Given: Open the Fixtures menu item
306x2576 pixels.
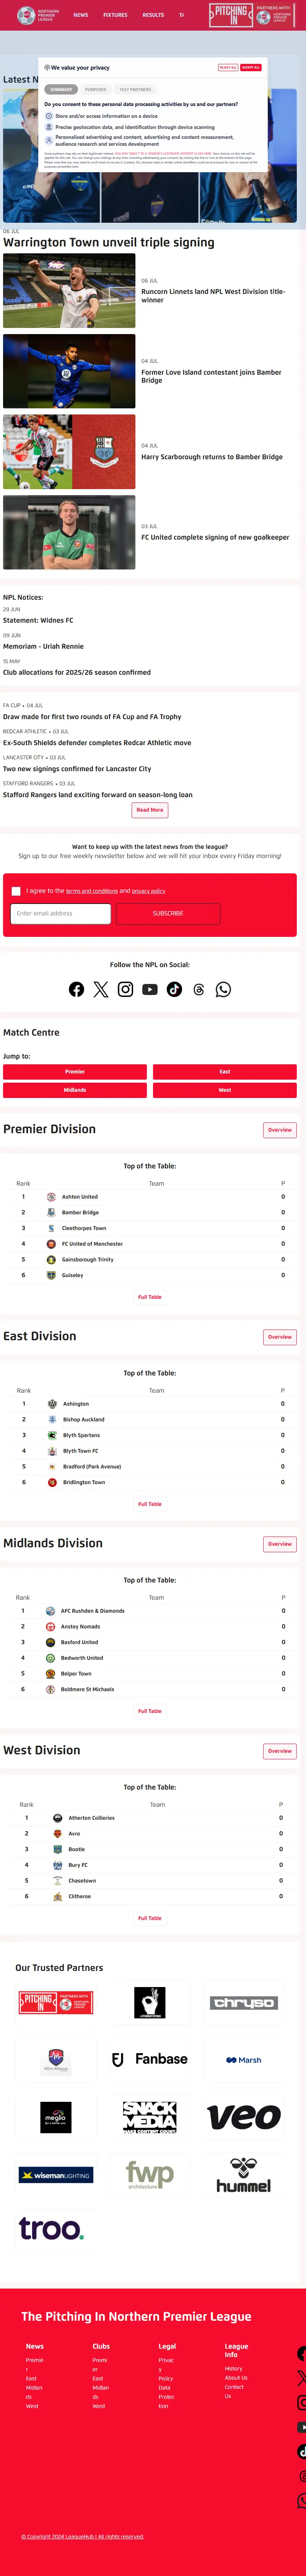Looking at the screenshot, I should [x=115, y=15].
